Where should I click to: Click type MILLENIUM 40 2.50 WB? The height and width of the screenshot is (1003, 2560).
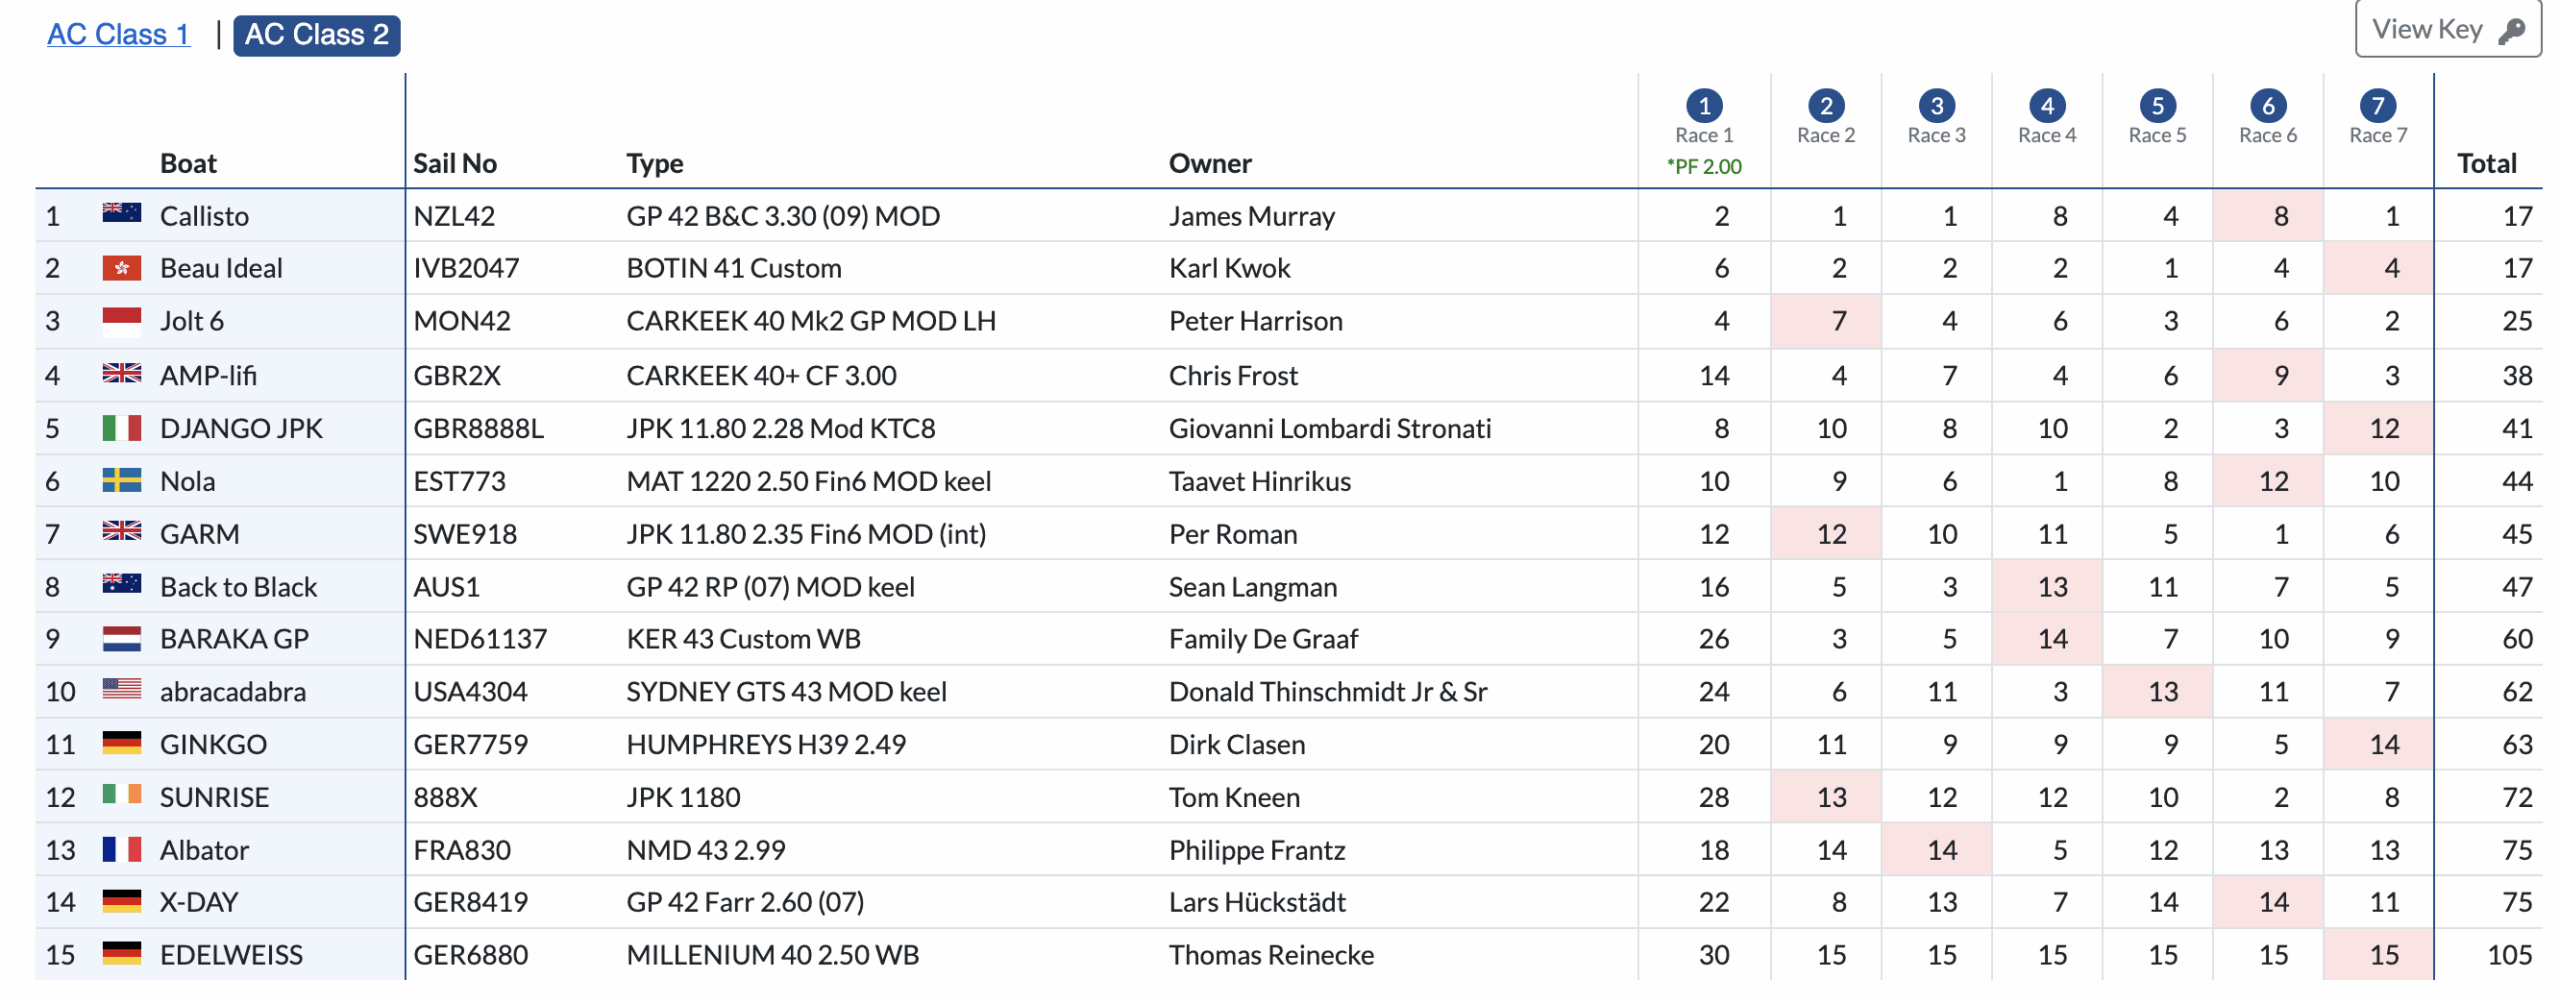pyautogui.click(x=772, y=955)
